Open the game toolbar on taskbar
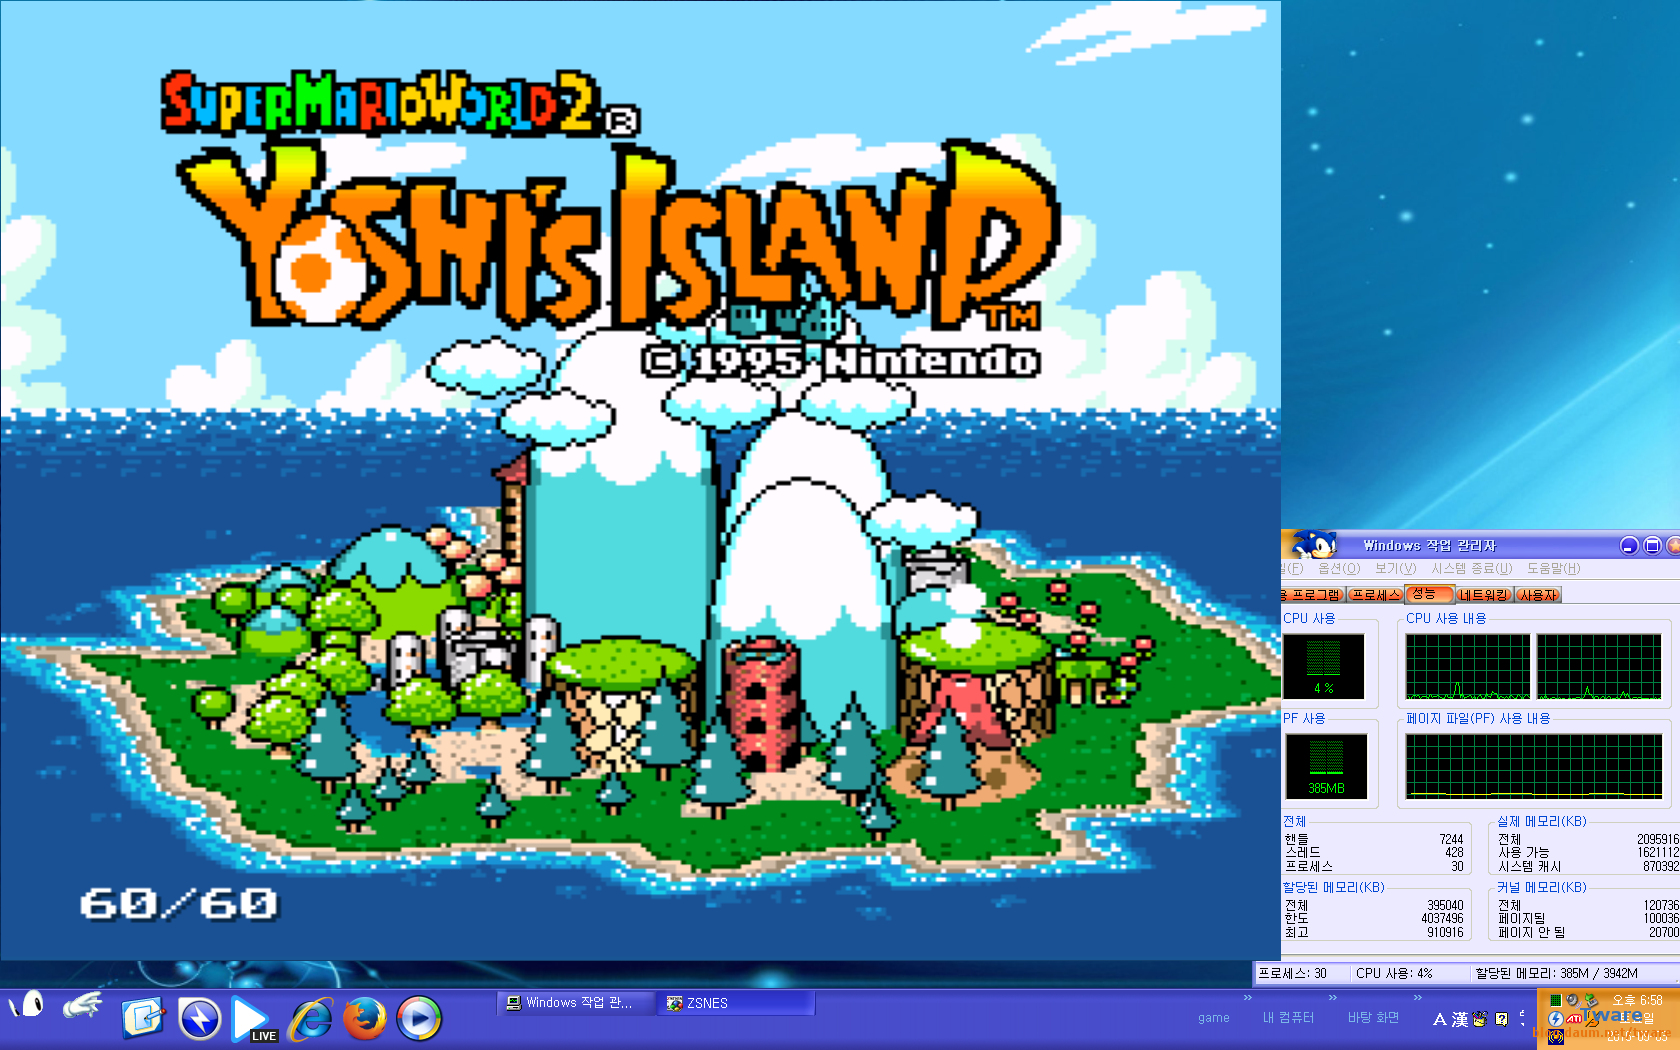The height and width of the screenshot is (1050, 1680). (1214, 1017)
